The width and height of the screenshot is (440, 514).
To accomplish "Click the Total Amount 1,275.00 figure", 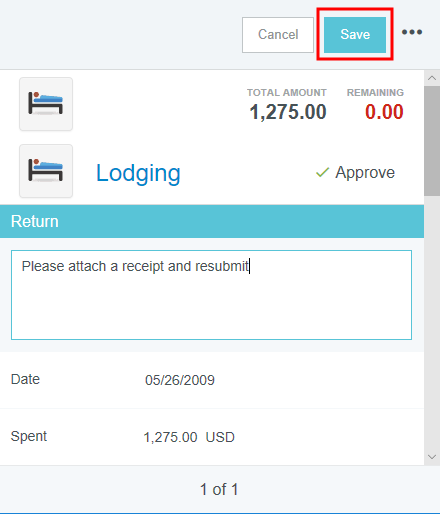I will coord(288,112).
